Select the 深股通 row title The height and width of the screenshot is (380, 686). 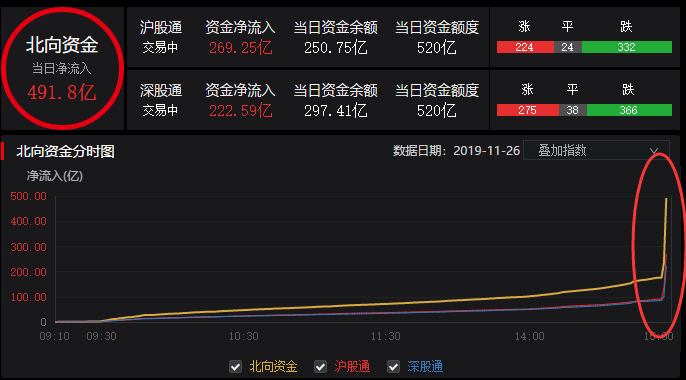[x=161, y=91]
